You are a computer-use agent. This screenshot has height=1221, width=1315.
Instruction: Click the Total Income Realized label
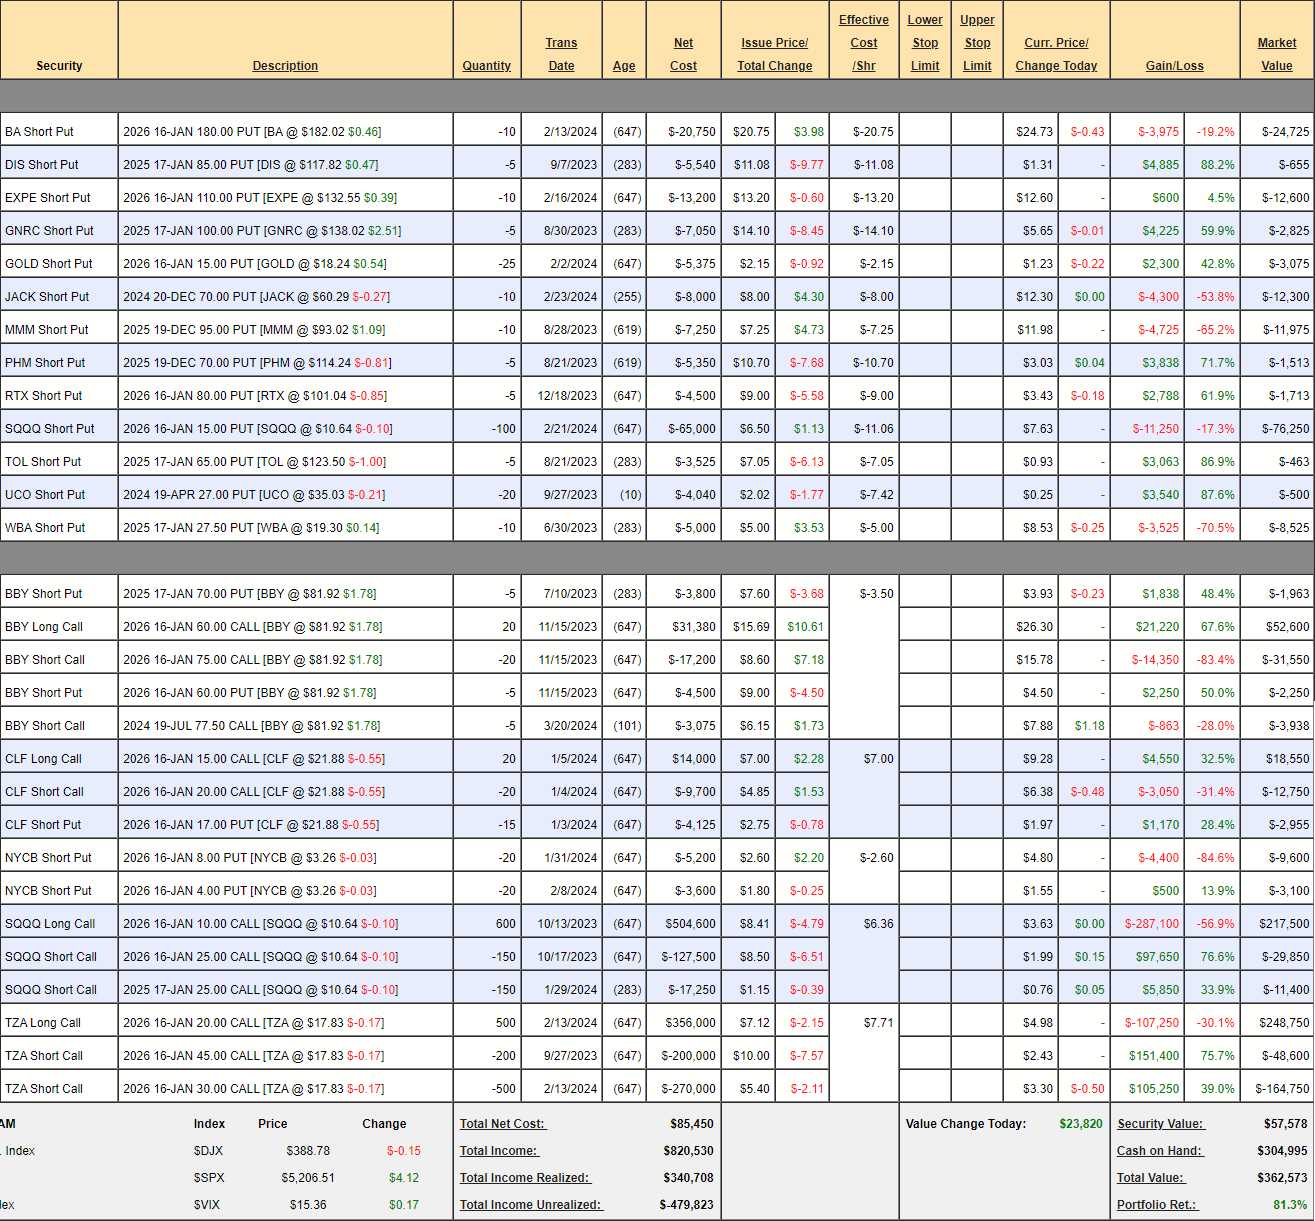pos(525,1178)
